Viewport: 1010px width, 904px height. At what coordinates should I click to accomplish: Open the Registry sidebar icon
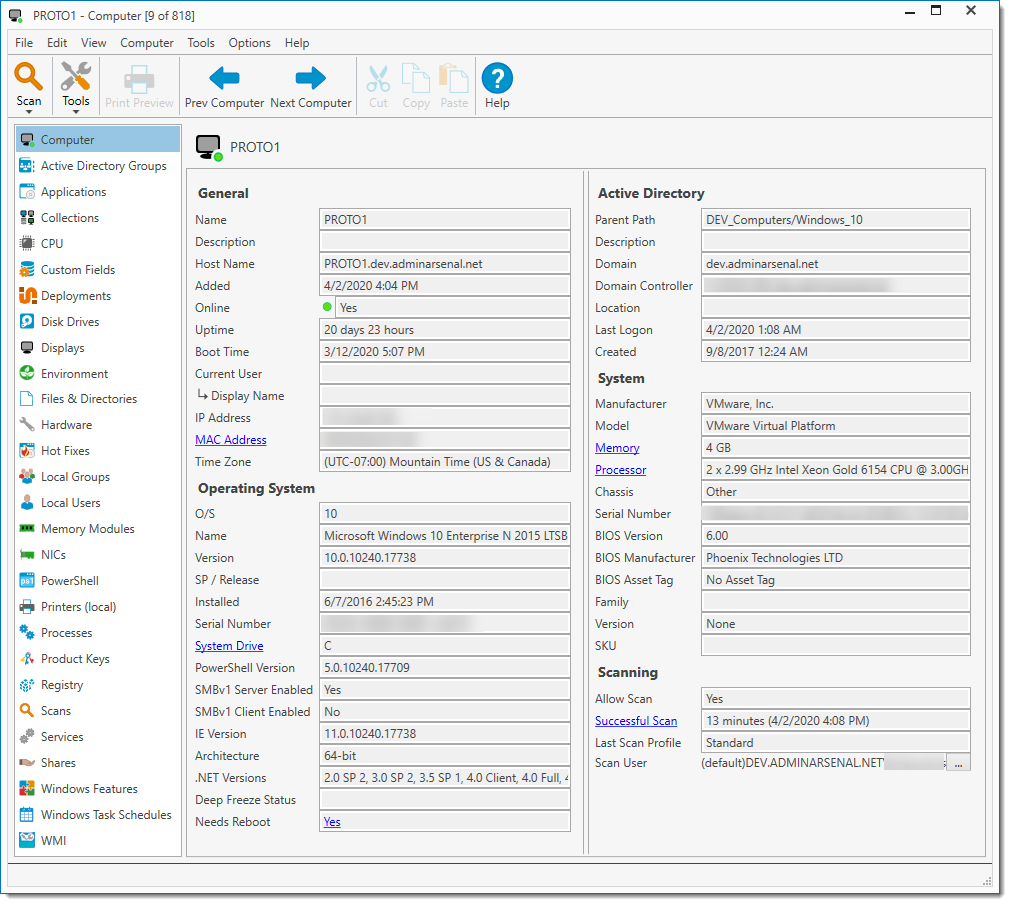(x=27, y=685)
